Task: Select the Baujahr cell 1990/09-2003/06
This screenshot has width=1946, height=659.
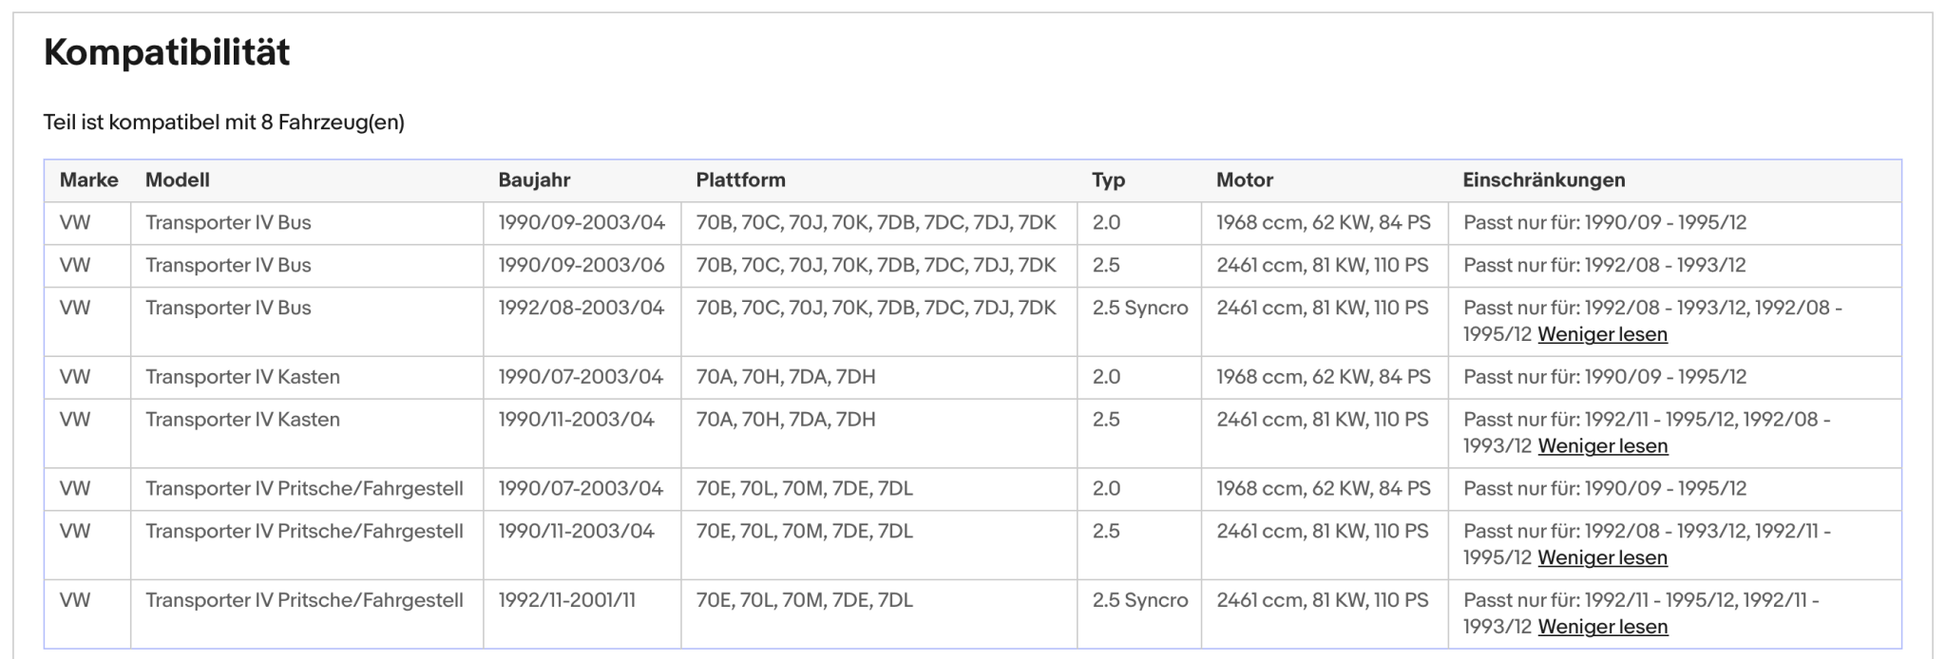Action: (x=581, y=265)
